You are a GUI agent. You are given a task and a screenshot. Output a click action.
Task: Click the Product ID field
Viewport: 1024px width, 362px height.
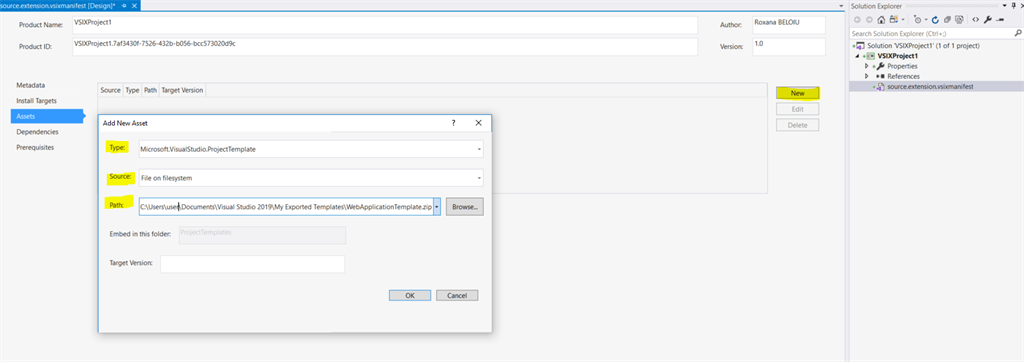tap(385, 47)
